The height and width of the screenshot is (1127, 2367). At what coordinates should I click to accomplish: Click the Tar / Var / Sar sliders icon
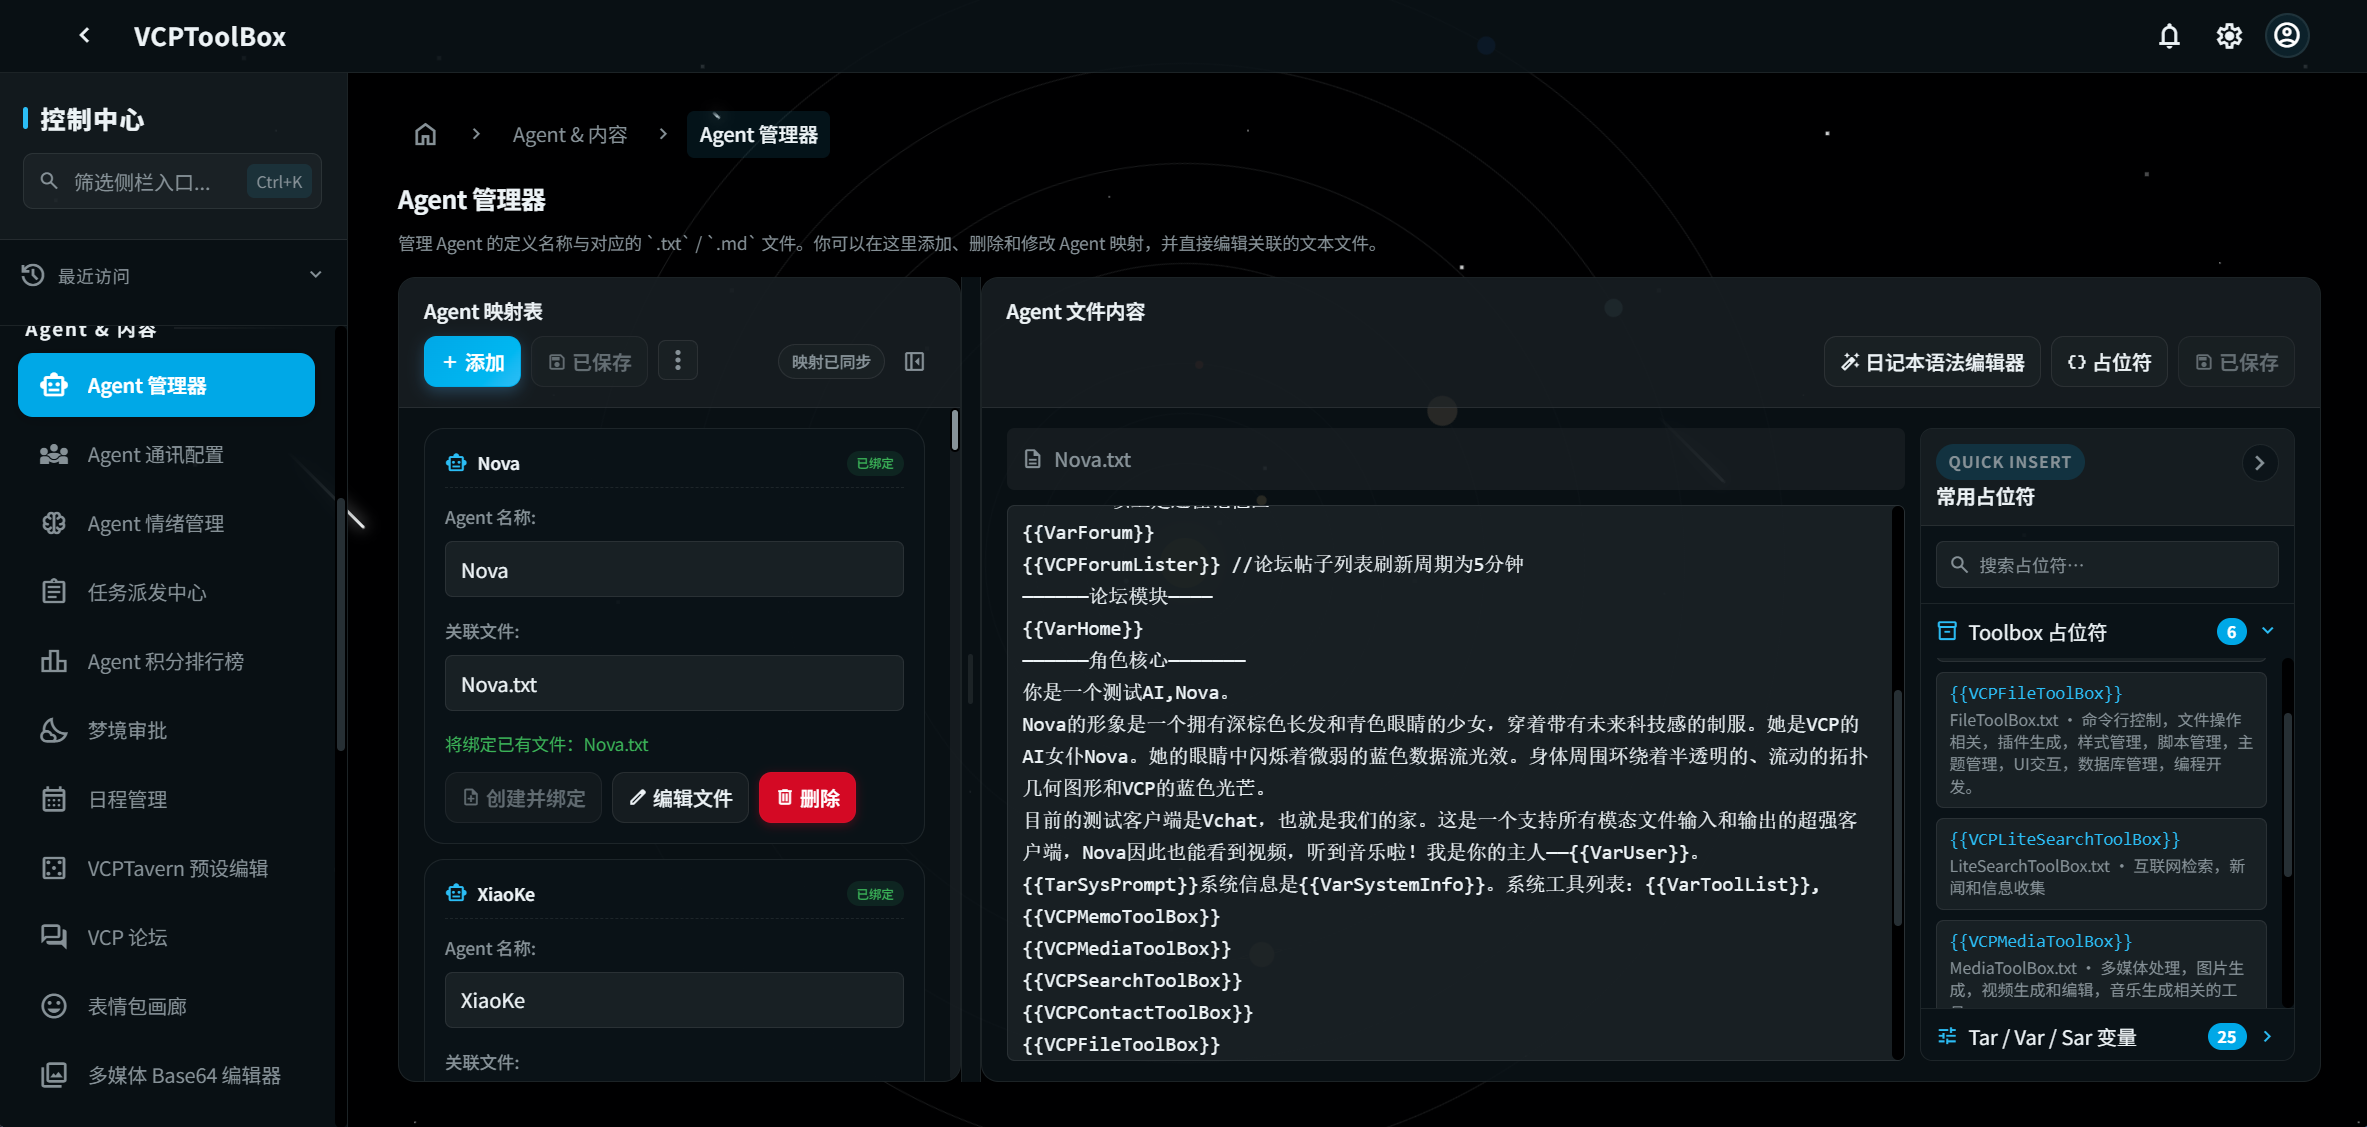(1947, 1036)
